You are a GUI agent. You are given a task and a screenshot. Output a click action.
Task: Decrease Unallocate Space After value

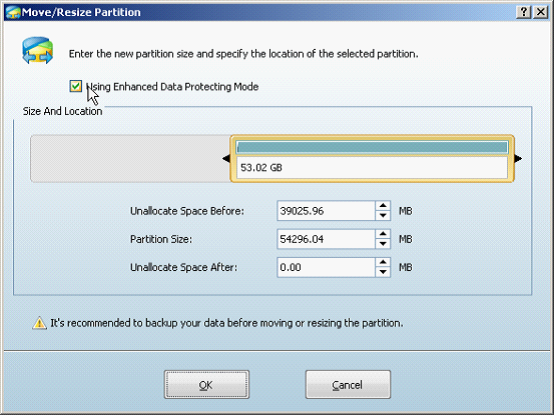383,272
